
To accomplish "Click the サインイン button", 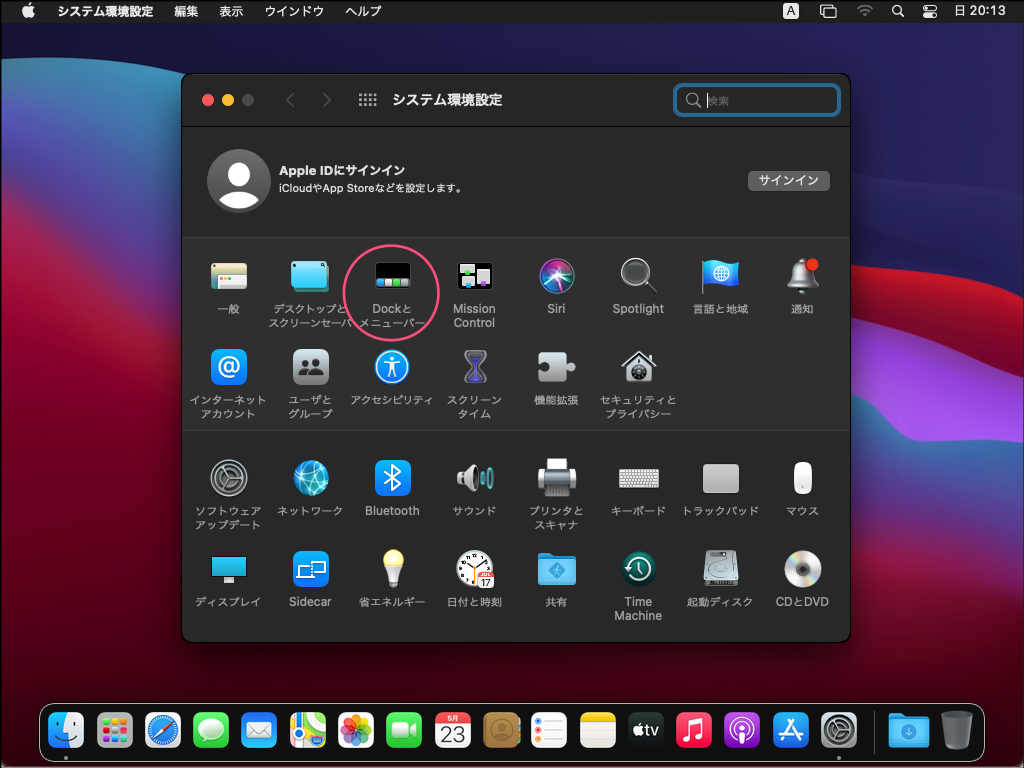I will click(x=788, y=180).
